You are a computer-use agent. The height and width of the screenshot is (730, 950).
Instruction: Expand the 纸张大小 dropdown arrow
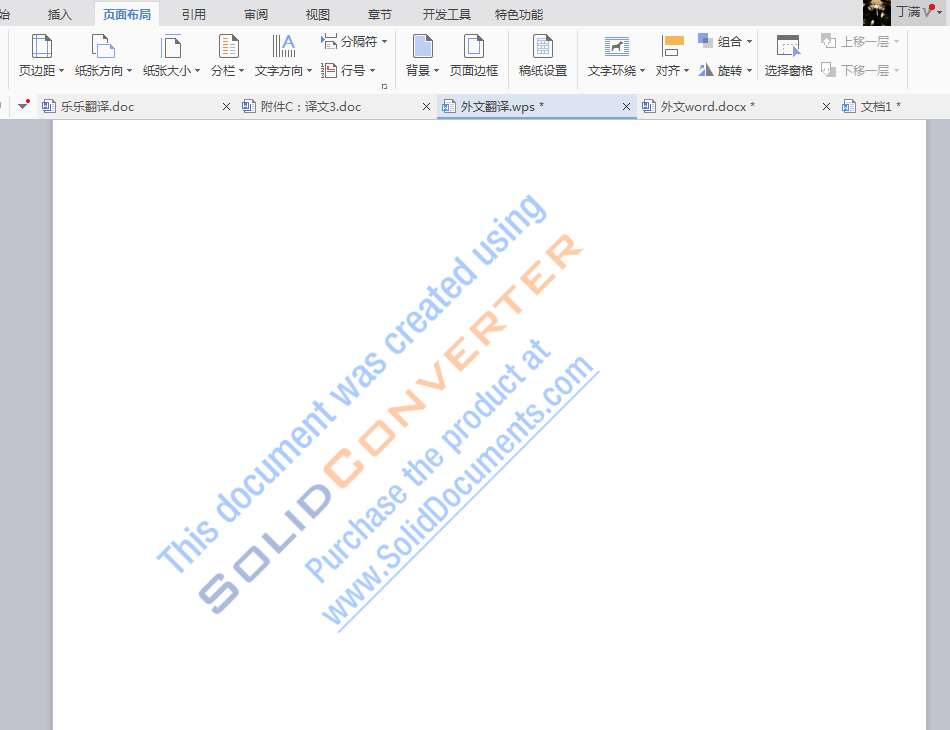[x=197, y=71]
